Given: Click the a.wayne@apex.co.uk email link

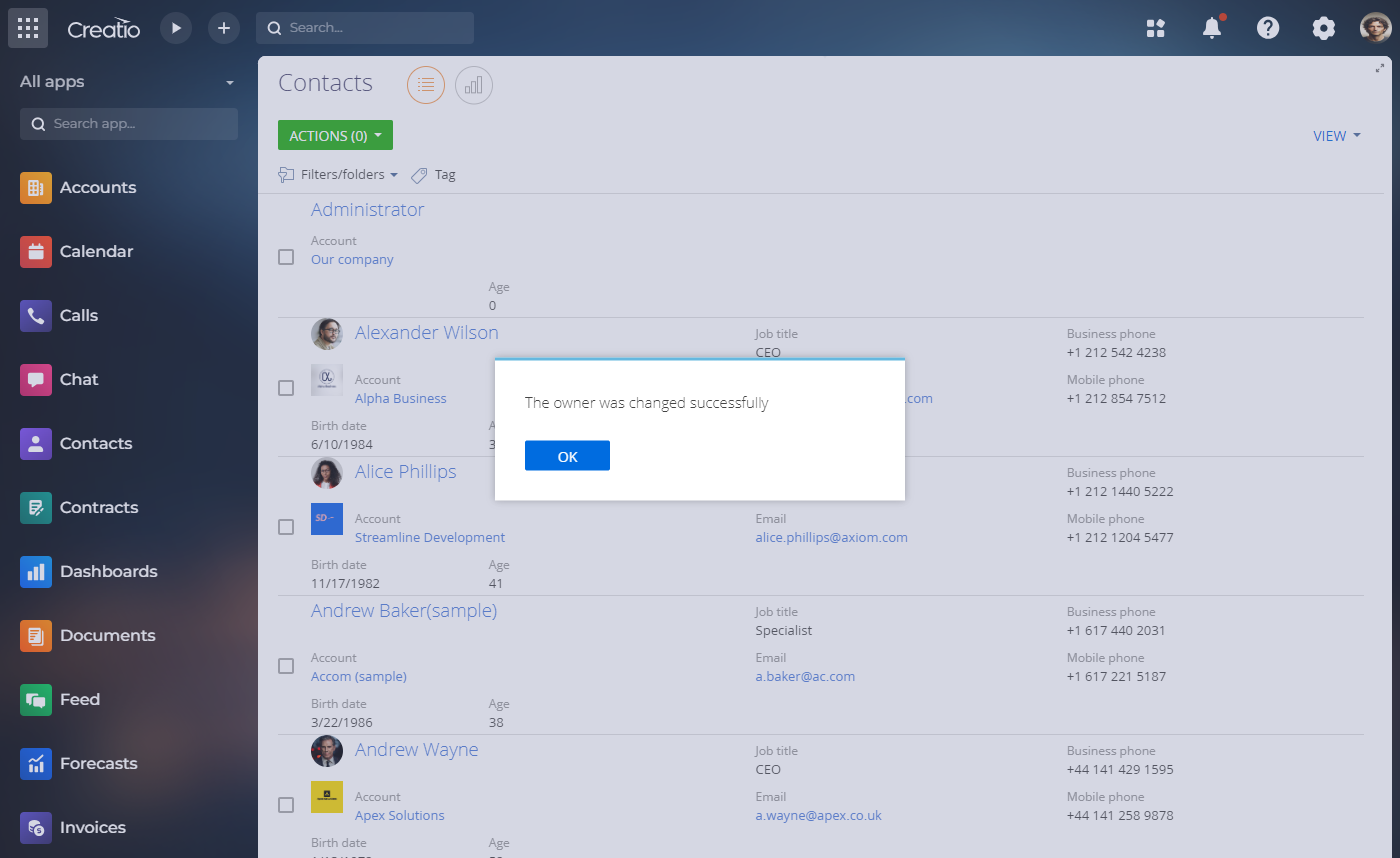Looking at the screenshot, I should tap(819, 816).
